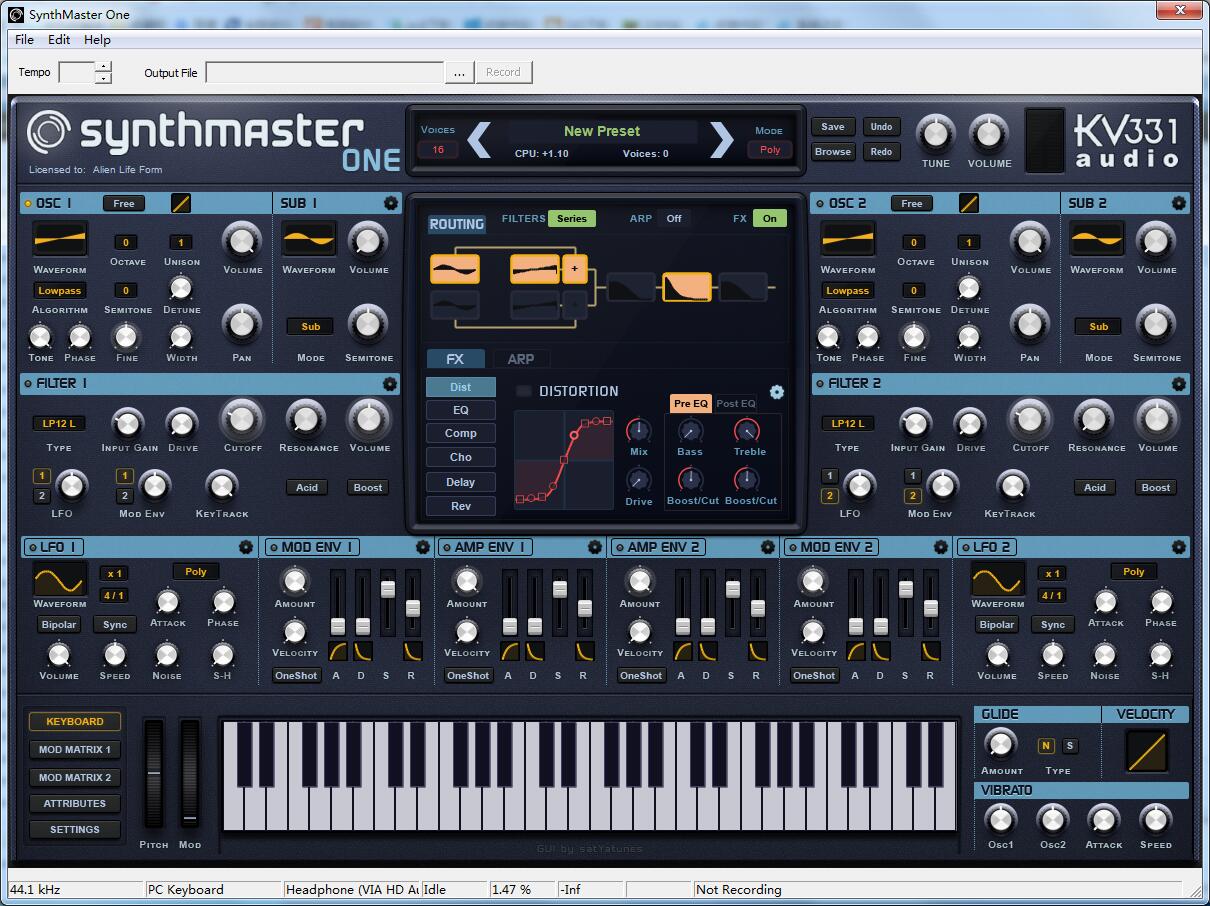The height and width of the screenshot is (906, 1210).
Task: Open the SUB 1 settings gear icon
Action: tap(391, 203)
